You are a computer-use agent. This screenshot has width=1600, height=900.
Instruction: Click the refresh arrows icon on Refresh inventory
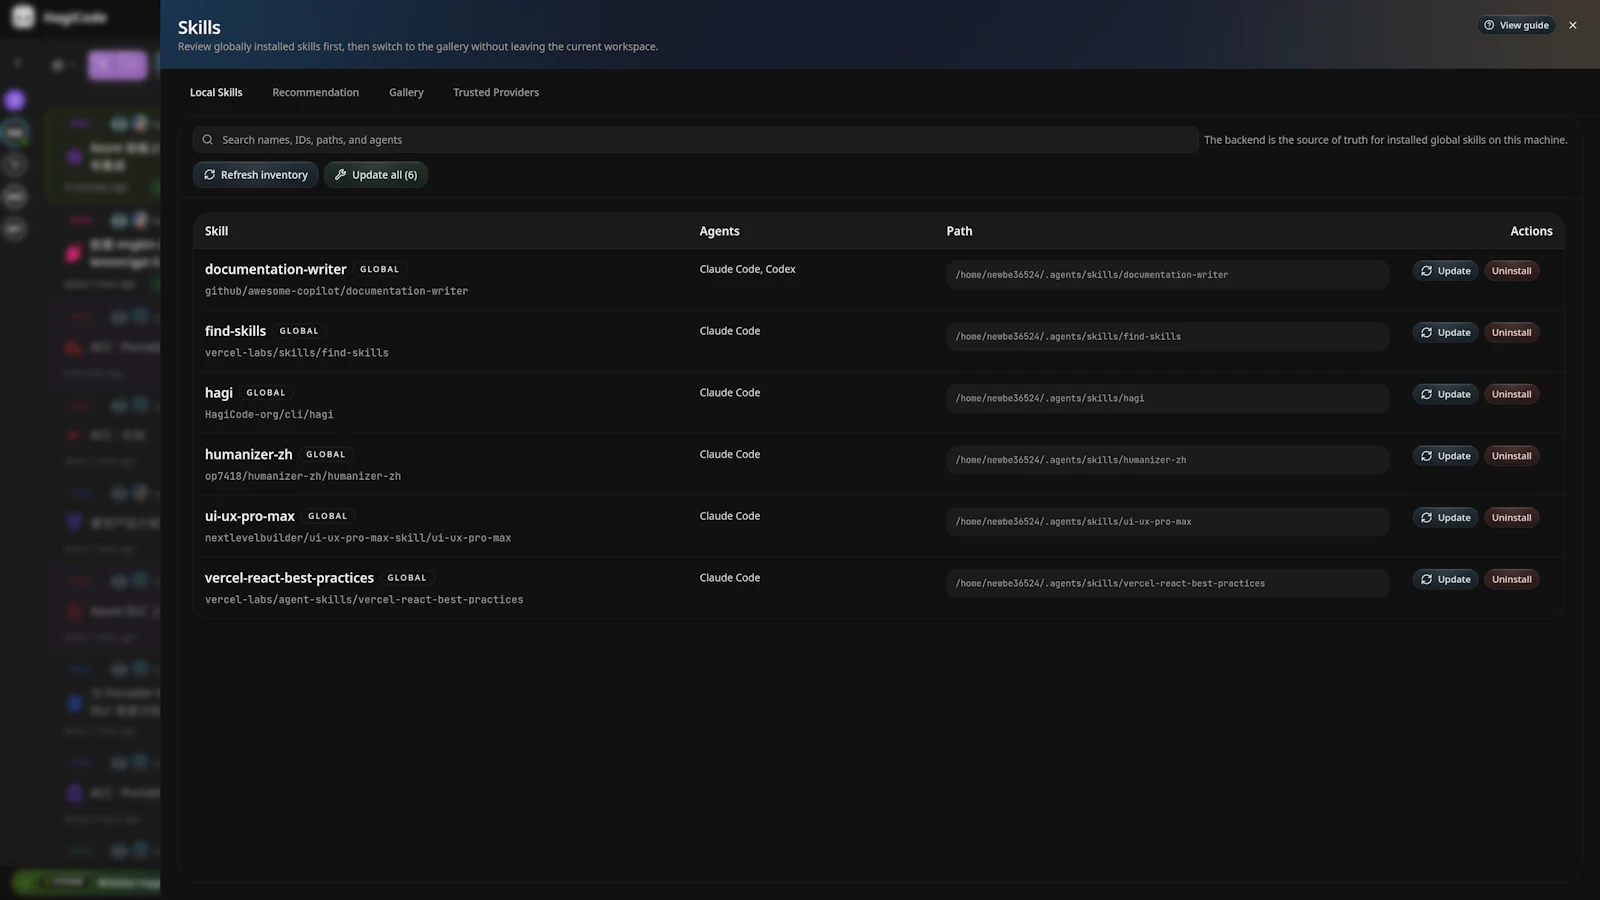coord(211,174)
